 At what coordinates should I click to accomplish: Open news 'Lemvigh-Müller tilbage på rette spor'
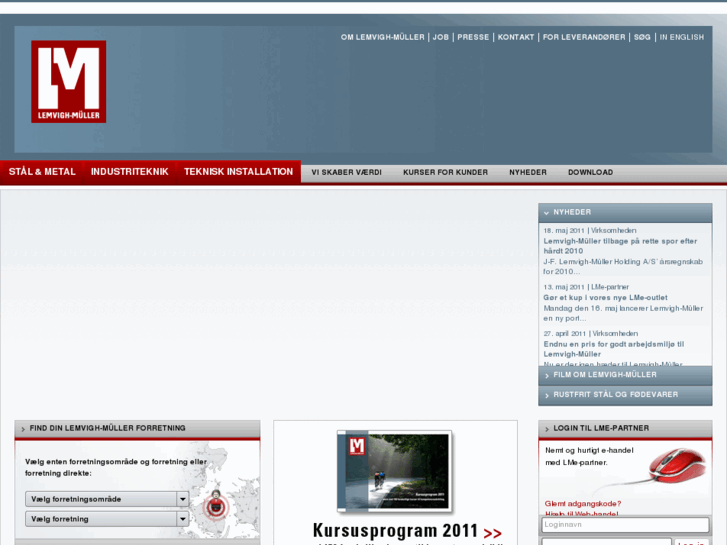pyautogui.click(x=620, y=246)
